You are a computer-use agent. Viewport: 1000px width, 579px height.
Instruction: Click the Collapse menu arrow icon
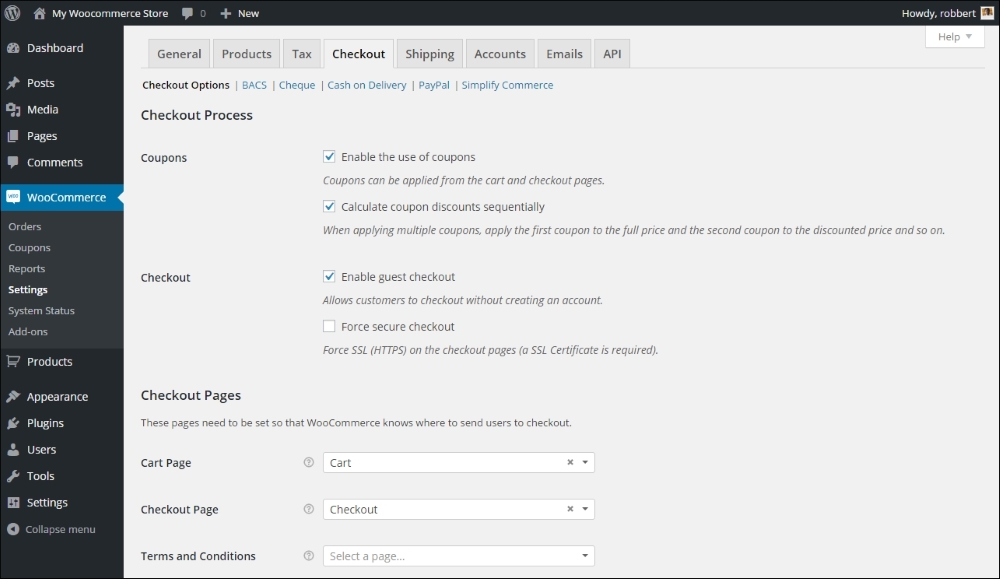(x=13, y=529)
